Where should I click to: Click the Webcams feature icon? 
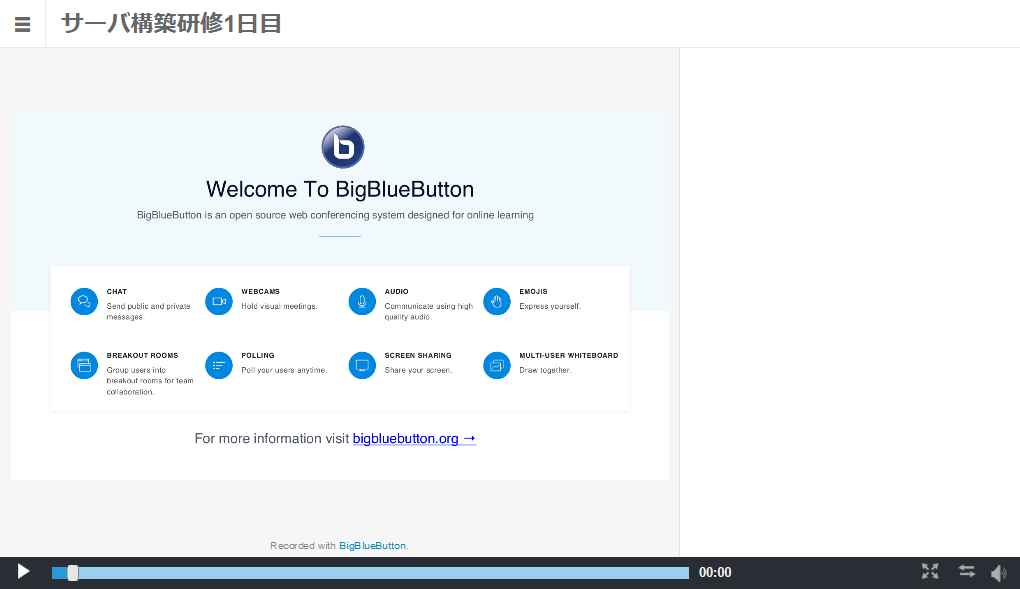tap(219, 301)
